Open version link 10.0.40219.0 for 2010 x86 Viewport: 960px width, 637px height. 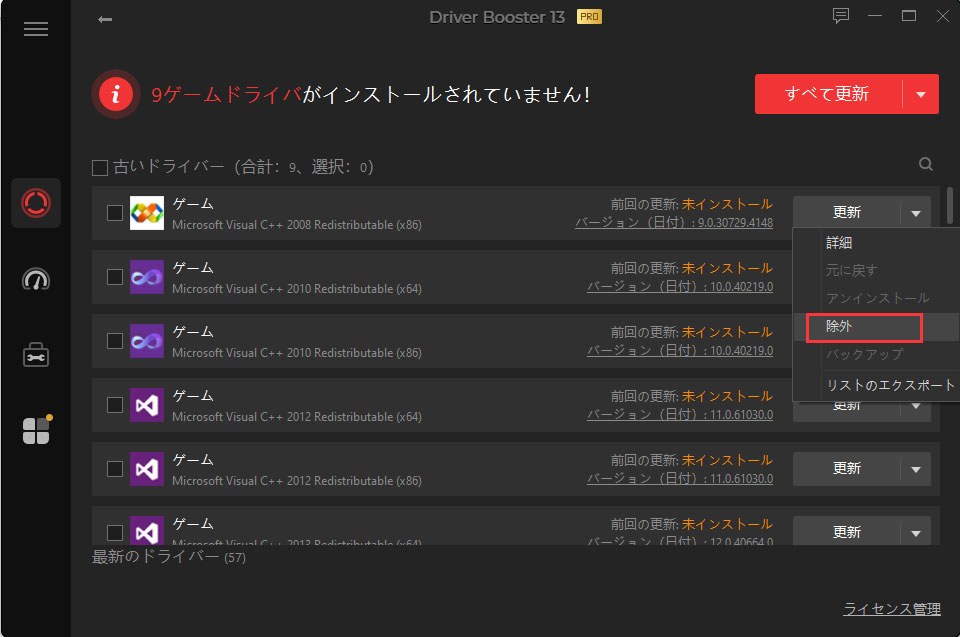click(x=680, y=351)
